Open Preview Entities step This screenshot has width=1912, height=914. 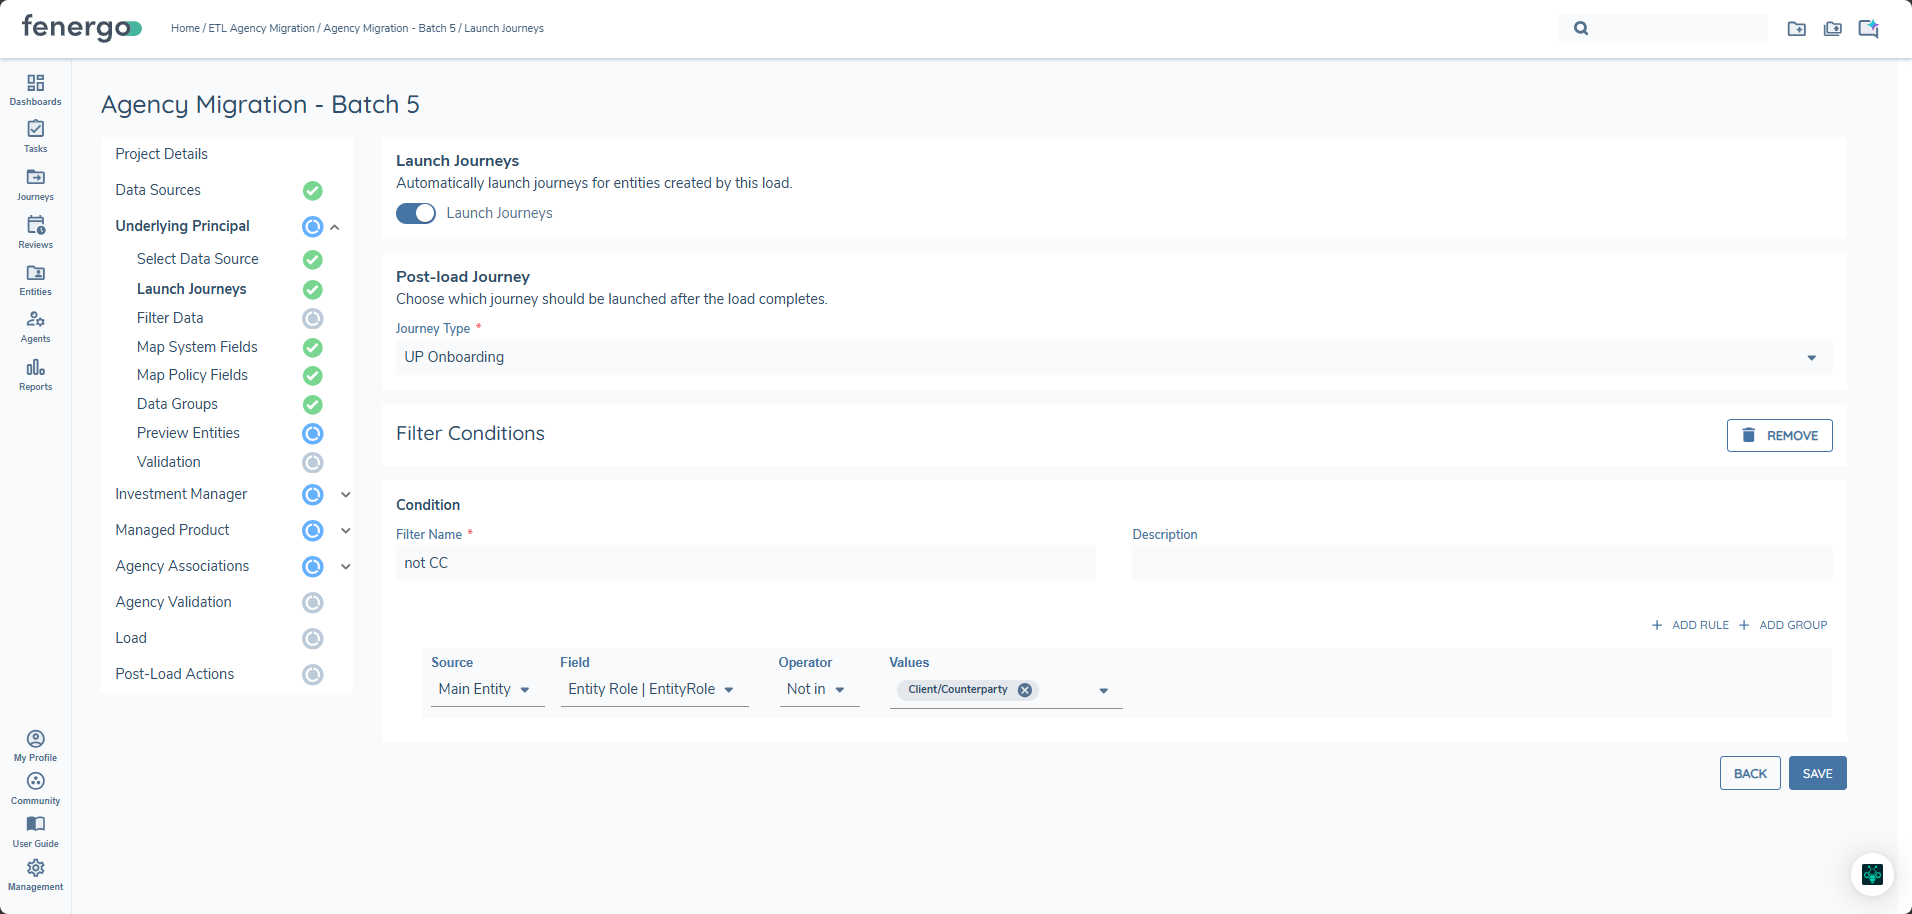tap(188, 433)
